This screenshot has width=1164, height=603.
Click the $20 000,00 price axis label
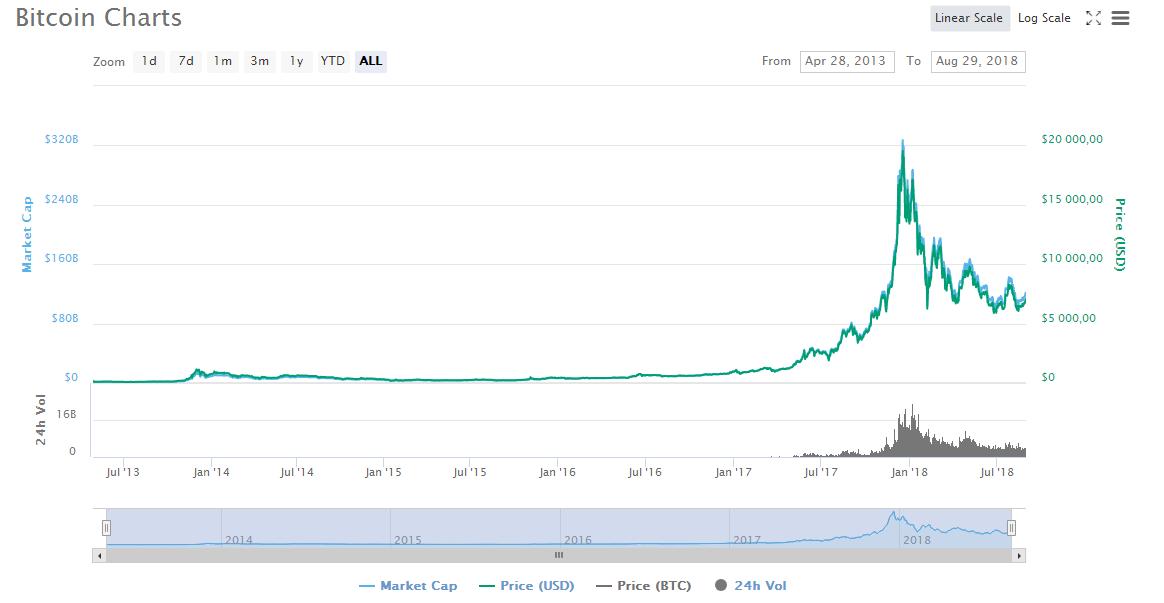[x=1072, y=140]
